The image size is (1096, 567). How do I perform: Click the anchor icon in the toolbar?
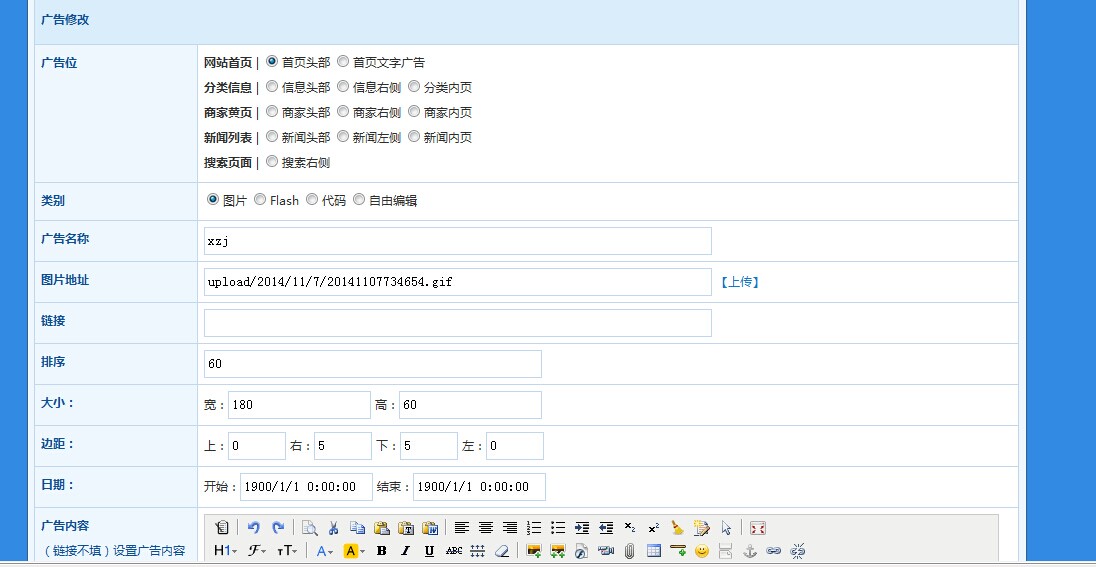coord(750,551)
